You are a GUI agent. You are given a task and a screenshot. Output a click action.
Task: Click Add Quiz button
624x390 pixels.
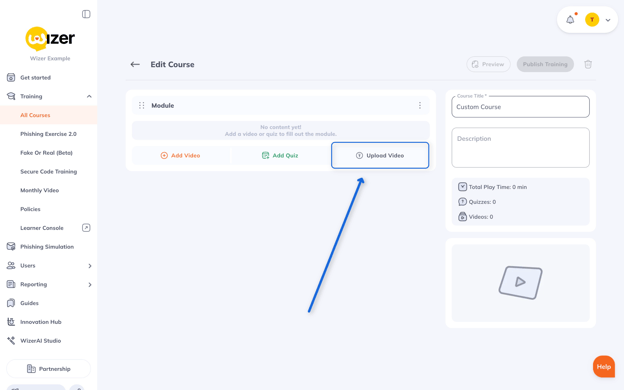pos(280,156)
